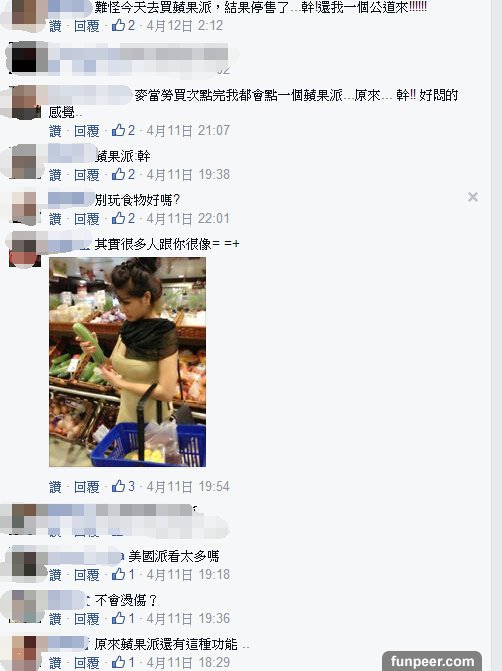Click thumbs-up icon on 4月11日 22:01 comment
The image size is (502, 671).
tap(118, 218)
